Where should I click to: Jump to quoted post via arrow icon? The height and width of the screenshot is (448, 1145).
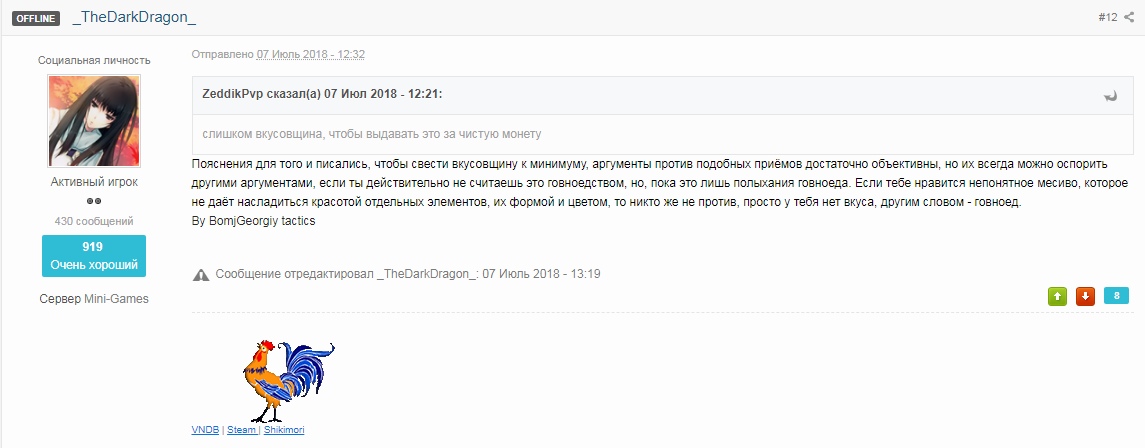(x=1111, y=96)
